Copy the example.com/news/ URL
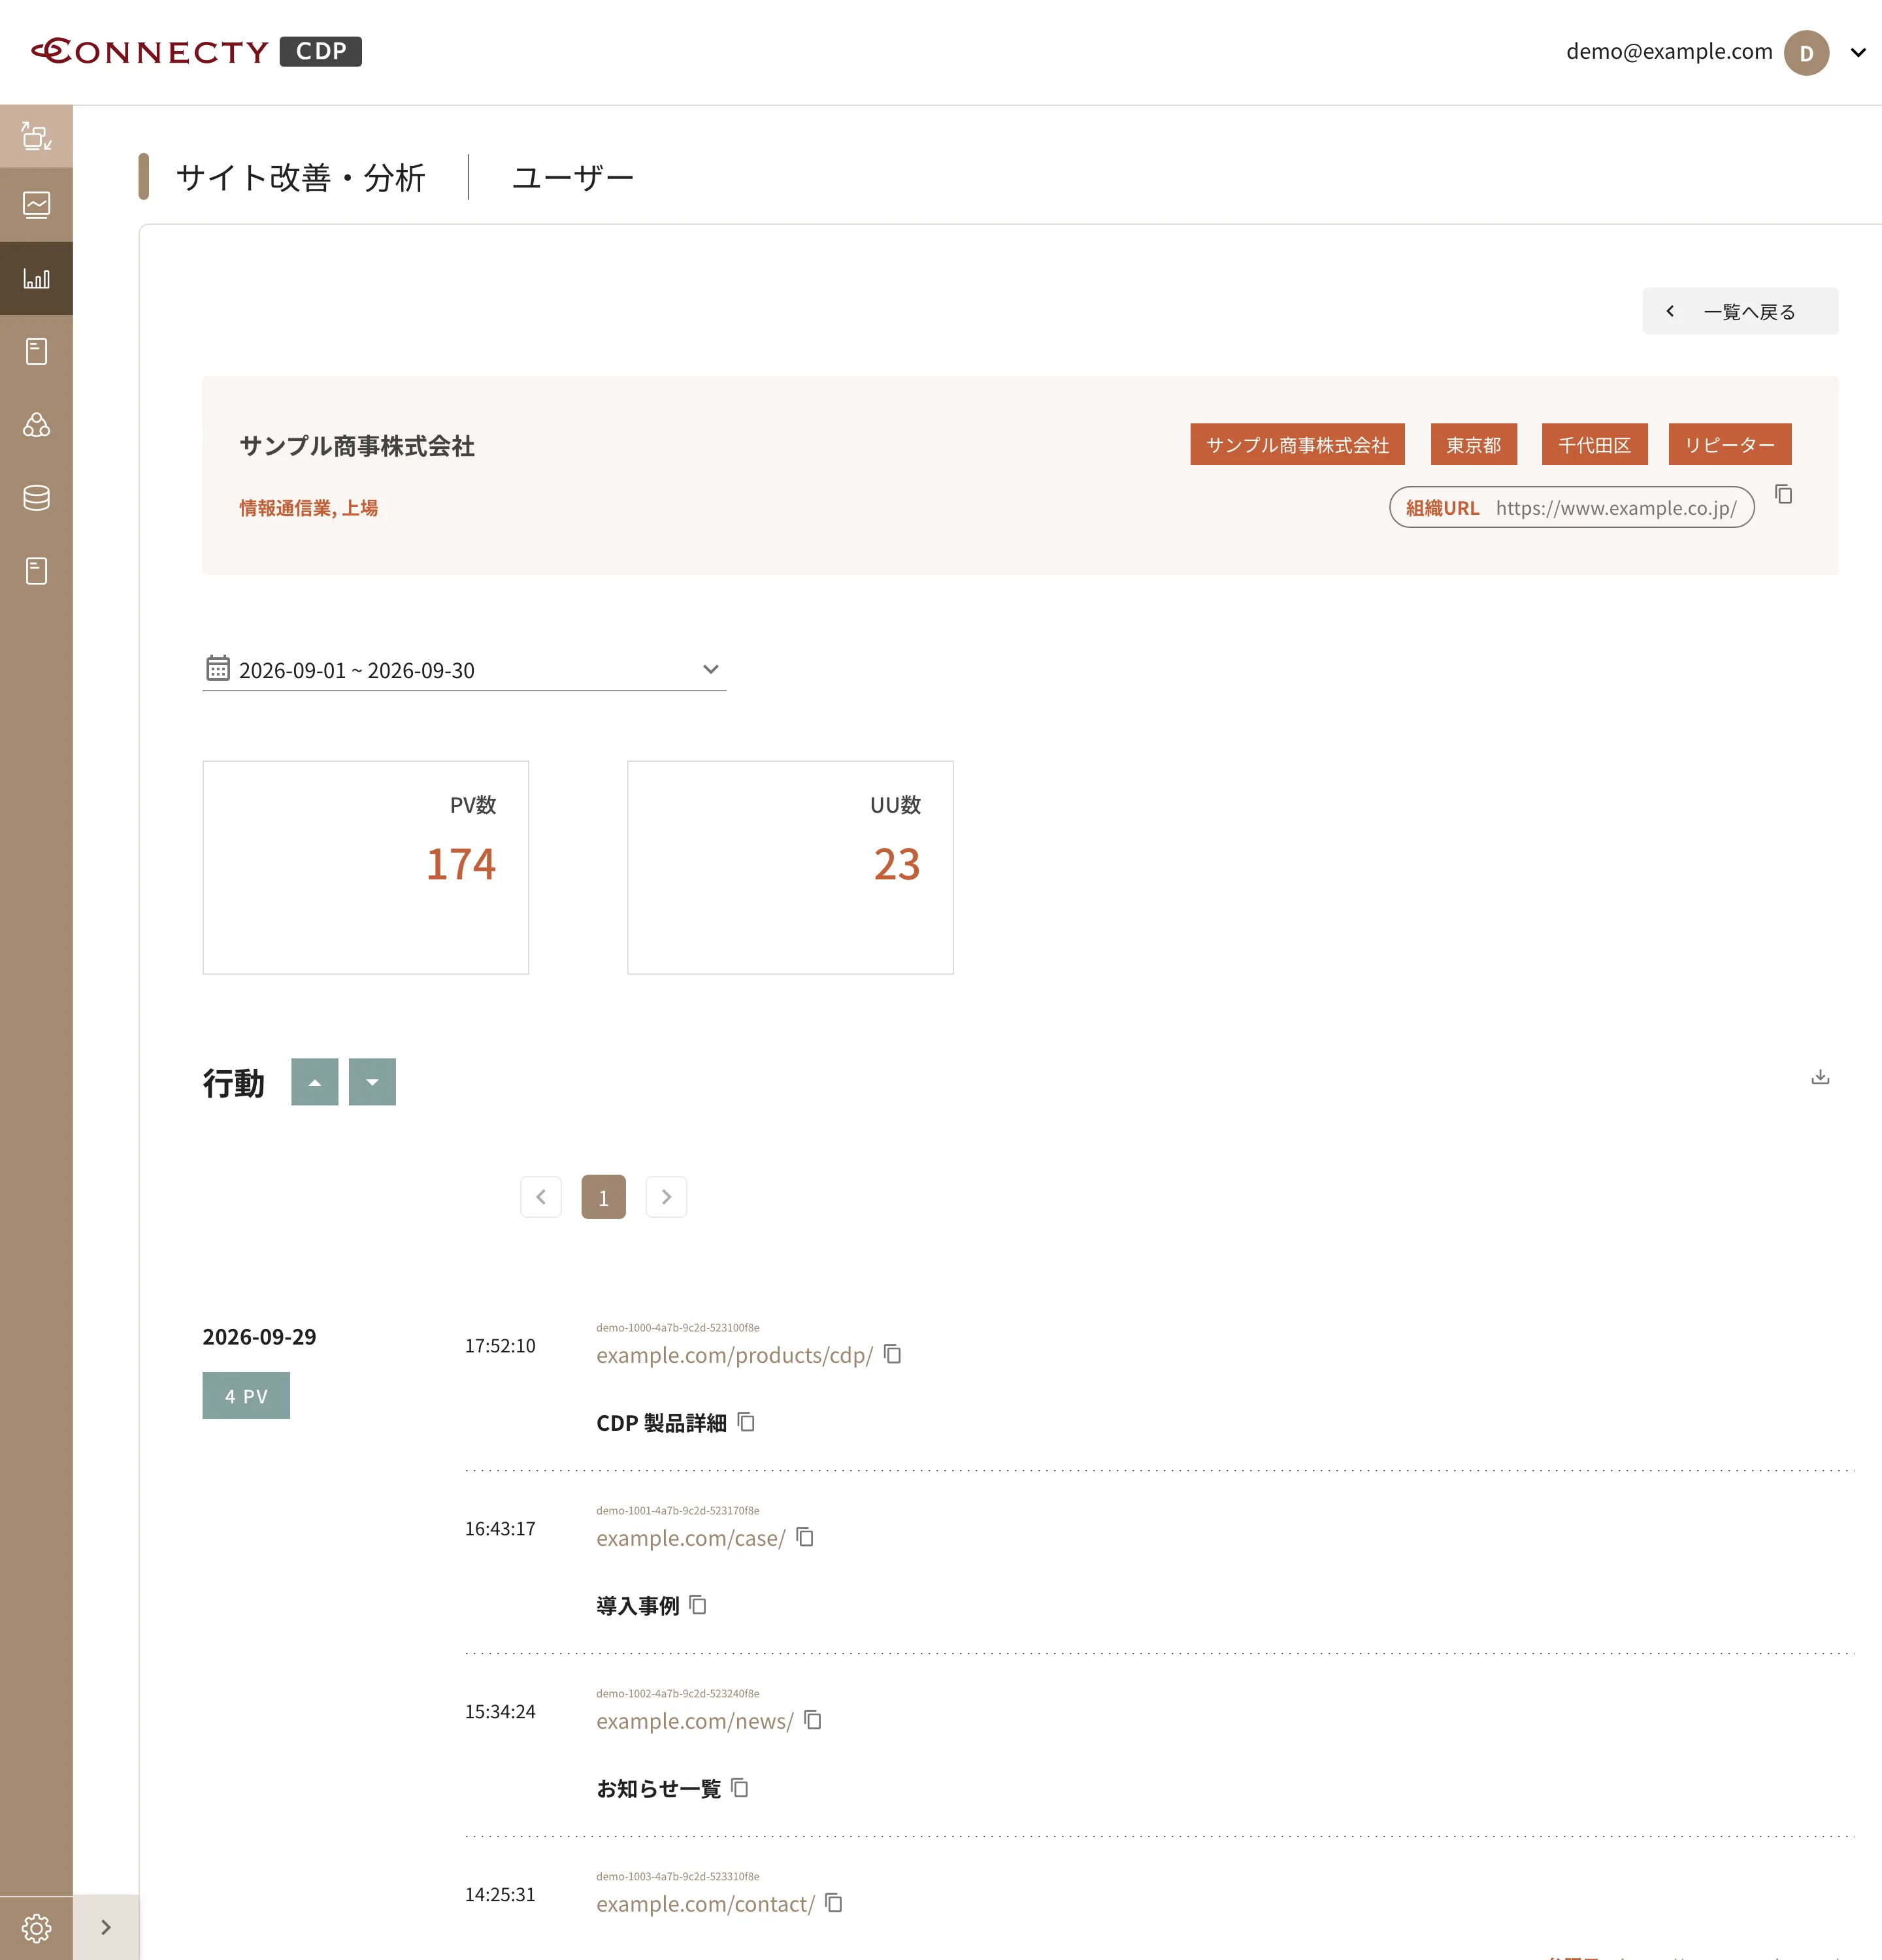Viewport: 1882px width, 1960px height. (813, 1720)
